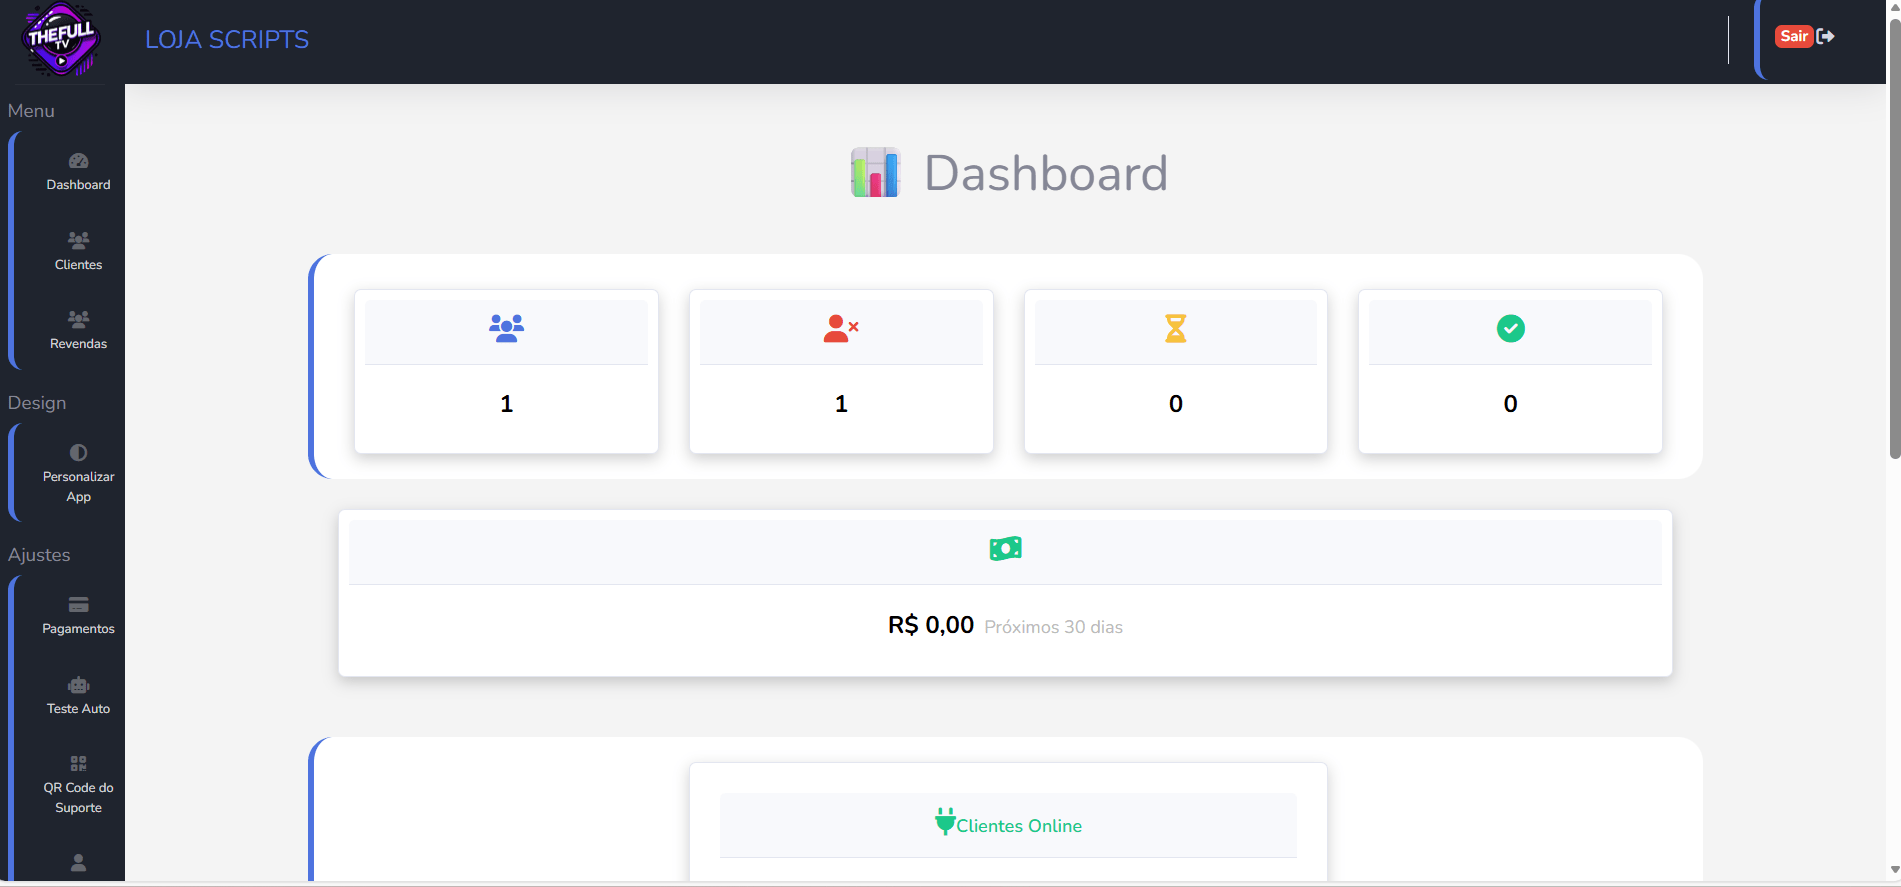Image resolution: width=1901 pixels, height=887 pixels.
Task: Click the yellow hourglass icon
Action: pos(1176,328)
